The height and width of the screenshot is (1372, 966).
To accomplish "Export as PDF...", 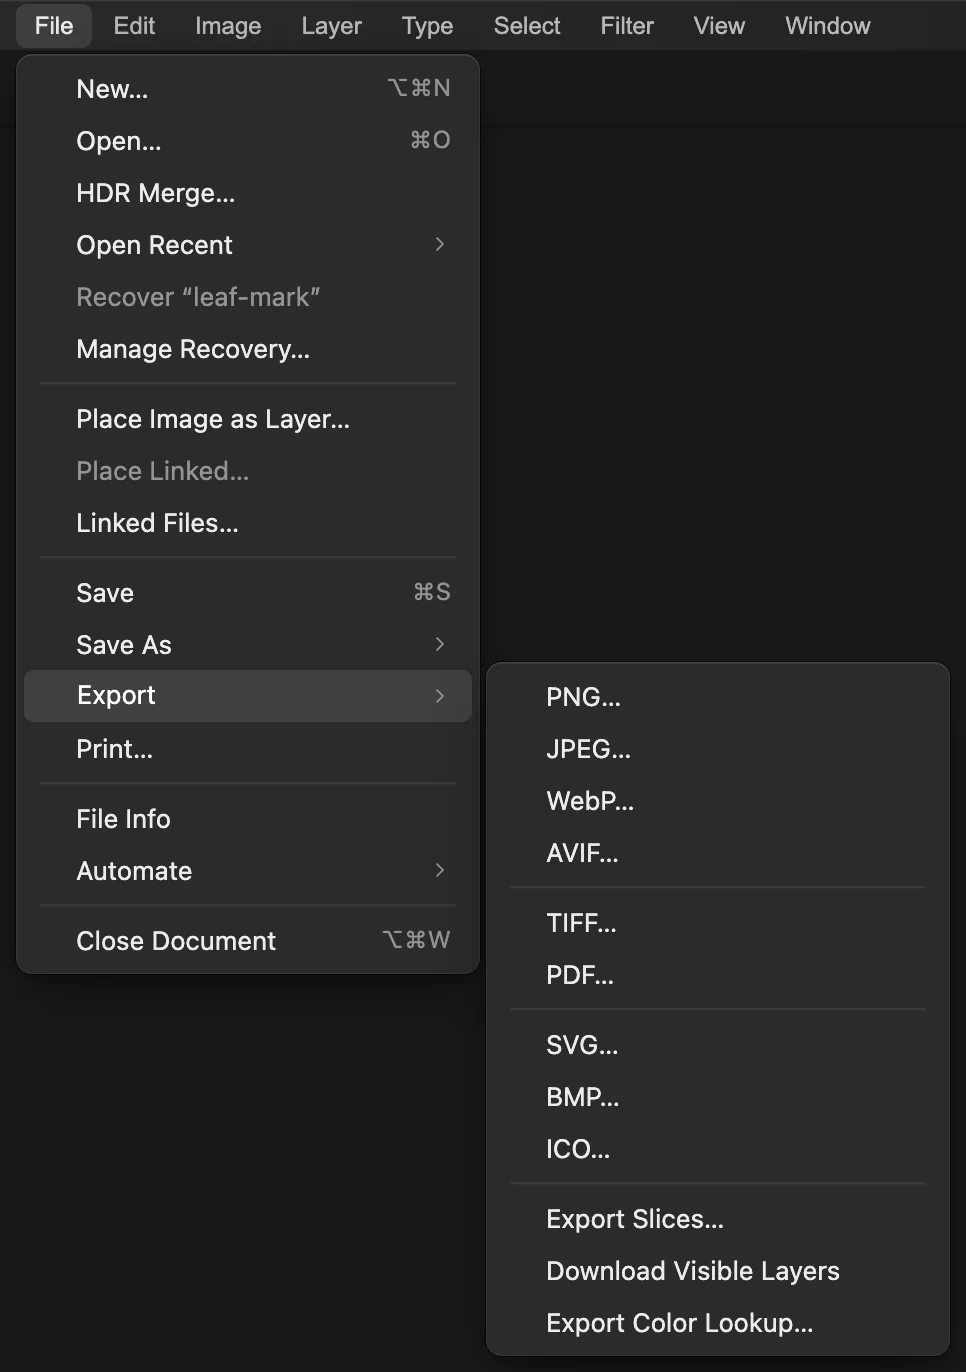I will pos(718,975).
